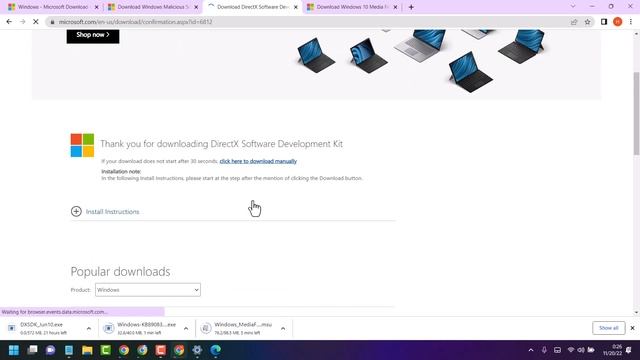Click the Microsoft logo beside thank you message

point(82,145)
